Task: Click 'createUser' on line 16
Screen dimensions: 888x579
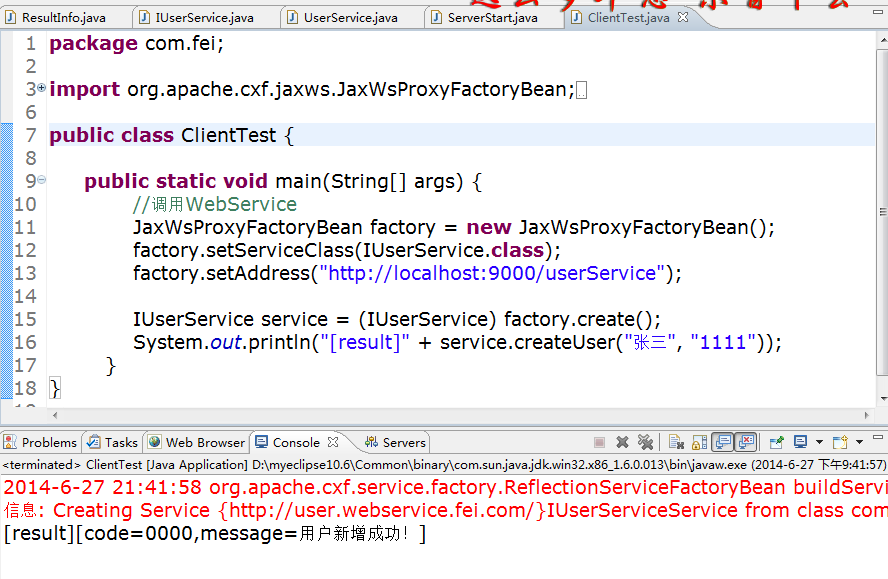Action: point(562,343)
